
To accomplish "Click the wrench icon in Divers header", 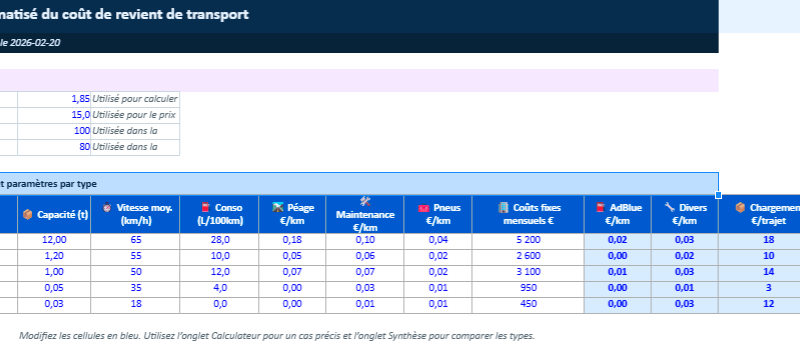I will [669, 208].
